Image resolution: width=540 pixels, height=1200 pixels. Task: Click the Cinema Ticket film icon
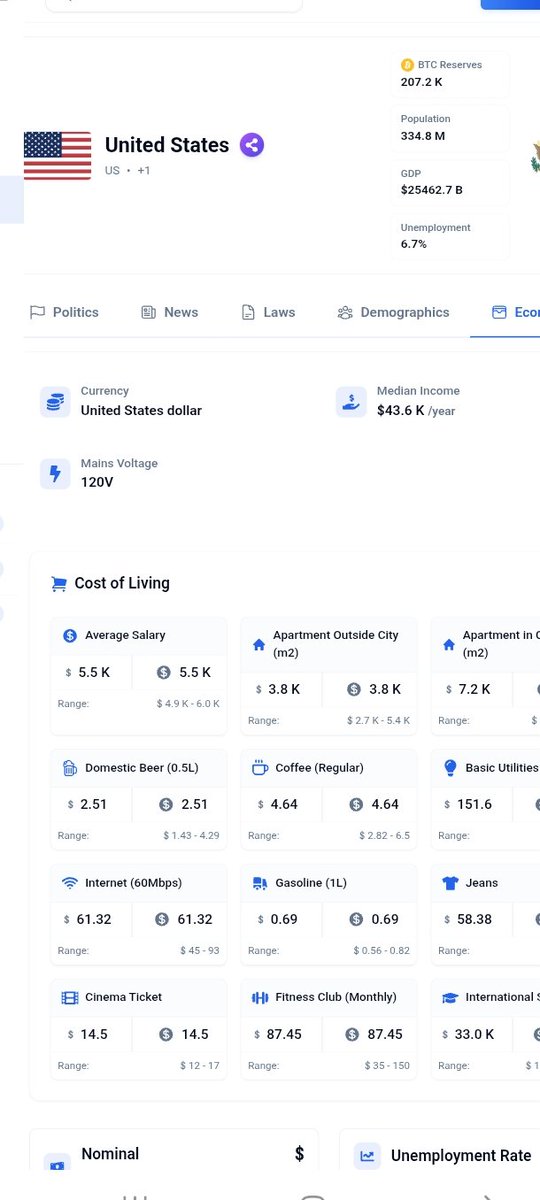[70, 997]
